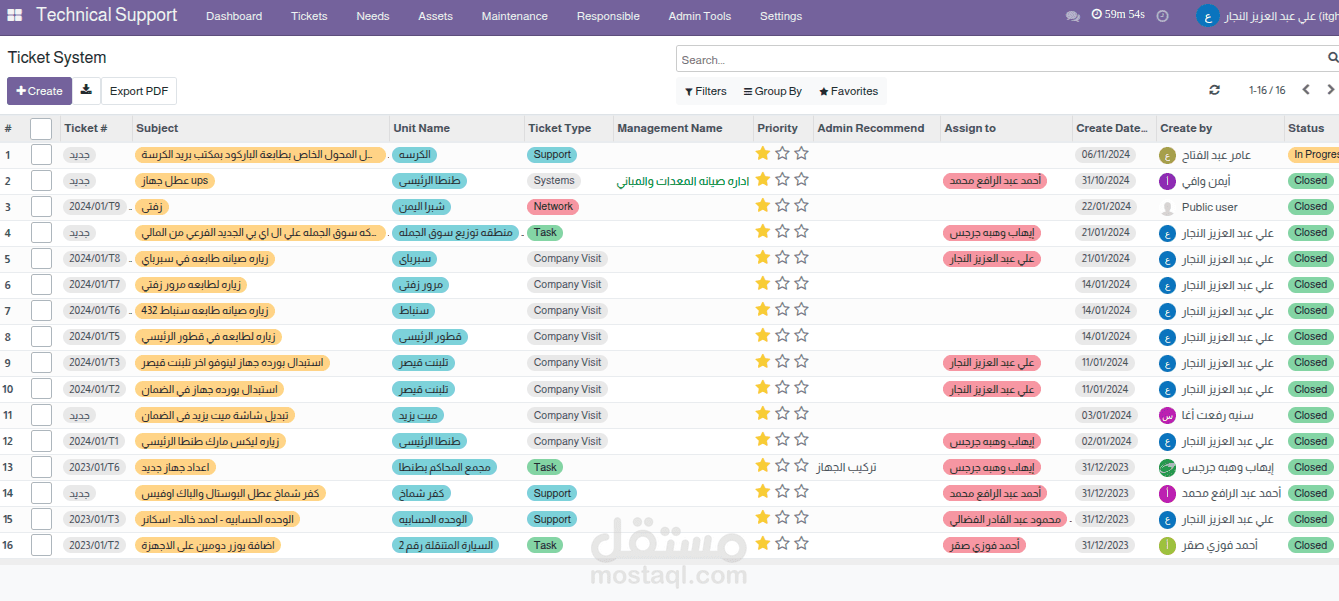Open ticket 2024/01/T9 row
1339x601 pixels.
[x=669, y=207]
